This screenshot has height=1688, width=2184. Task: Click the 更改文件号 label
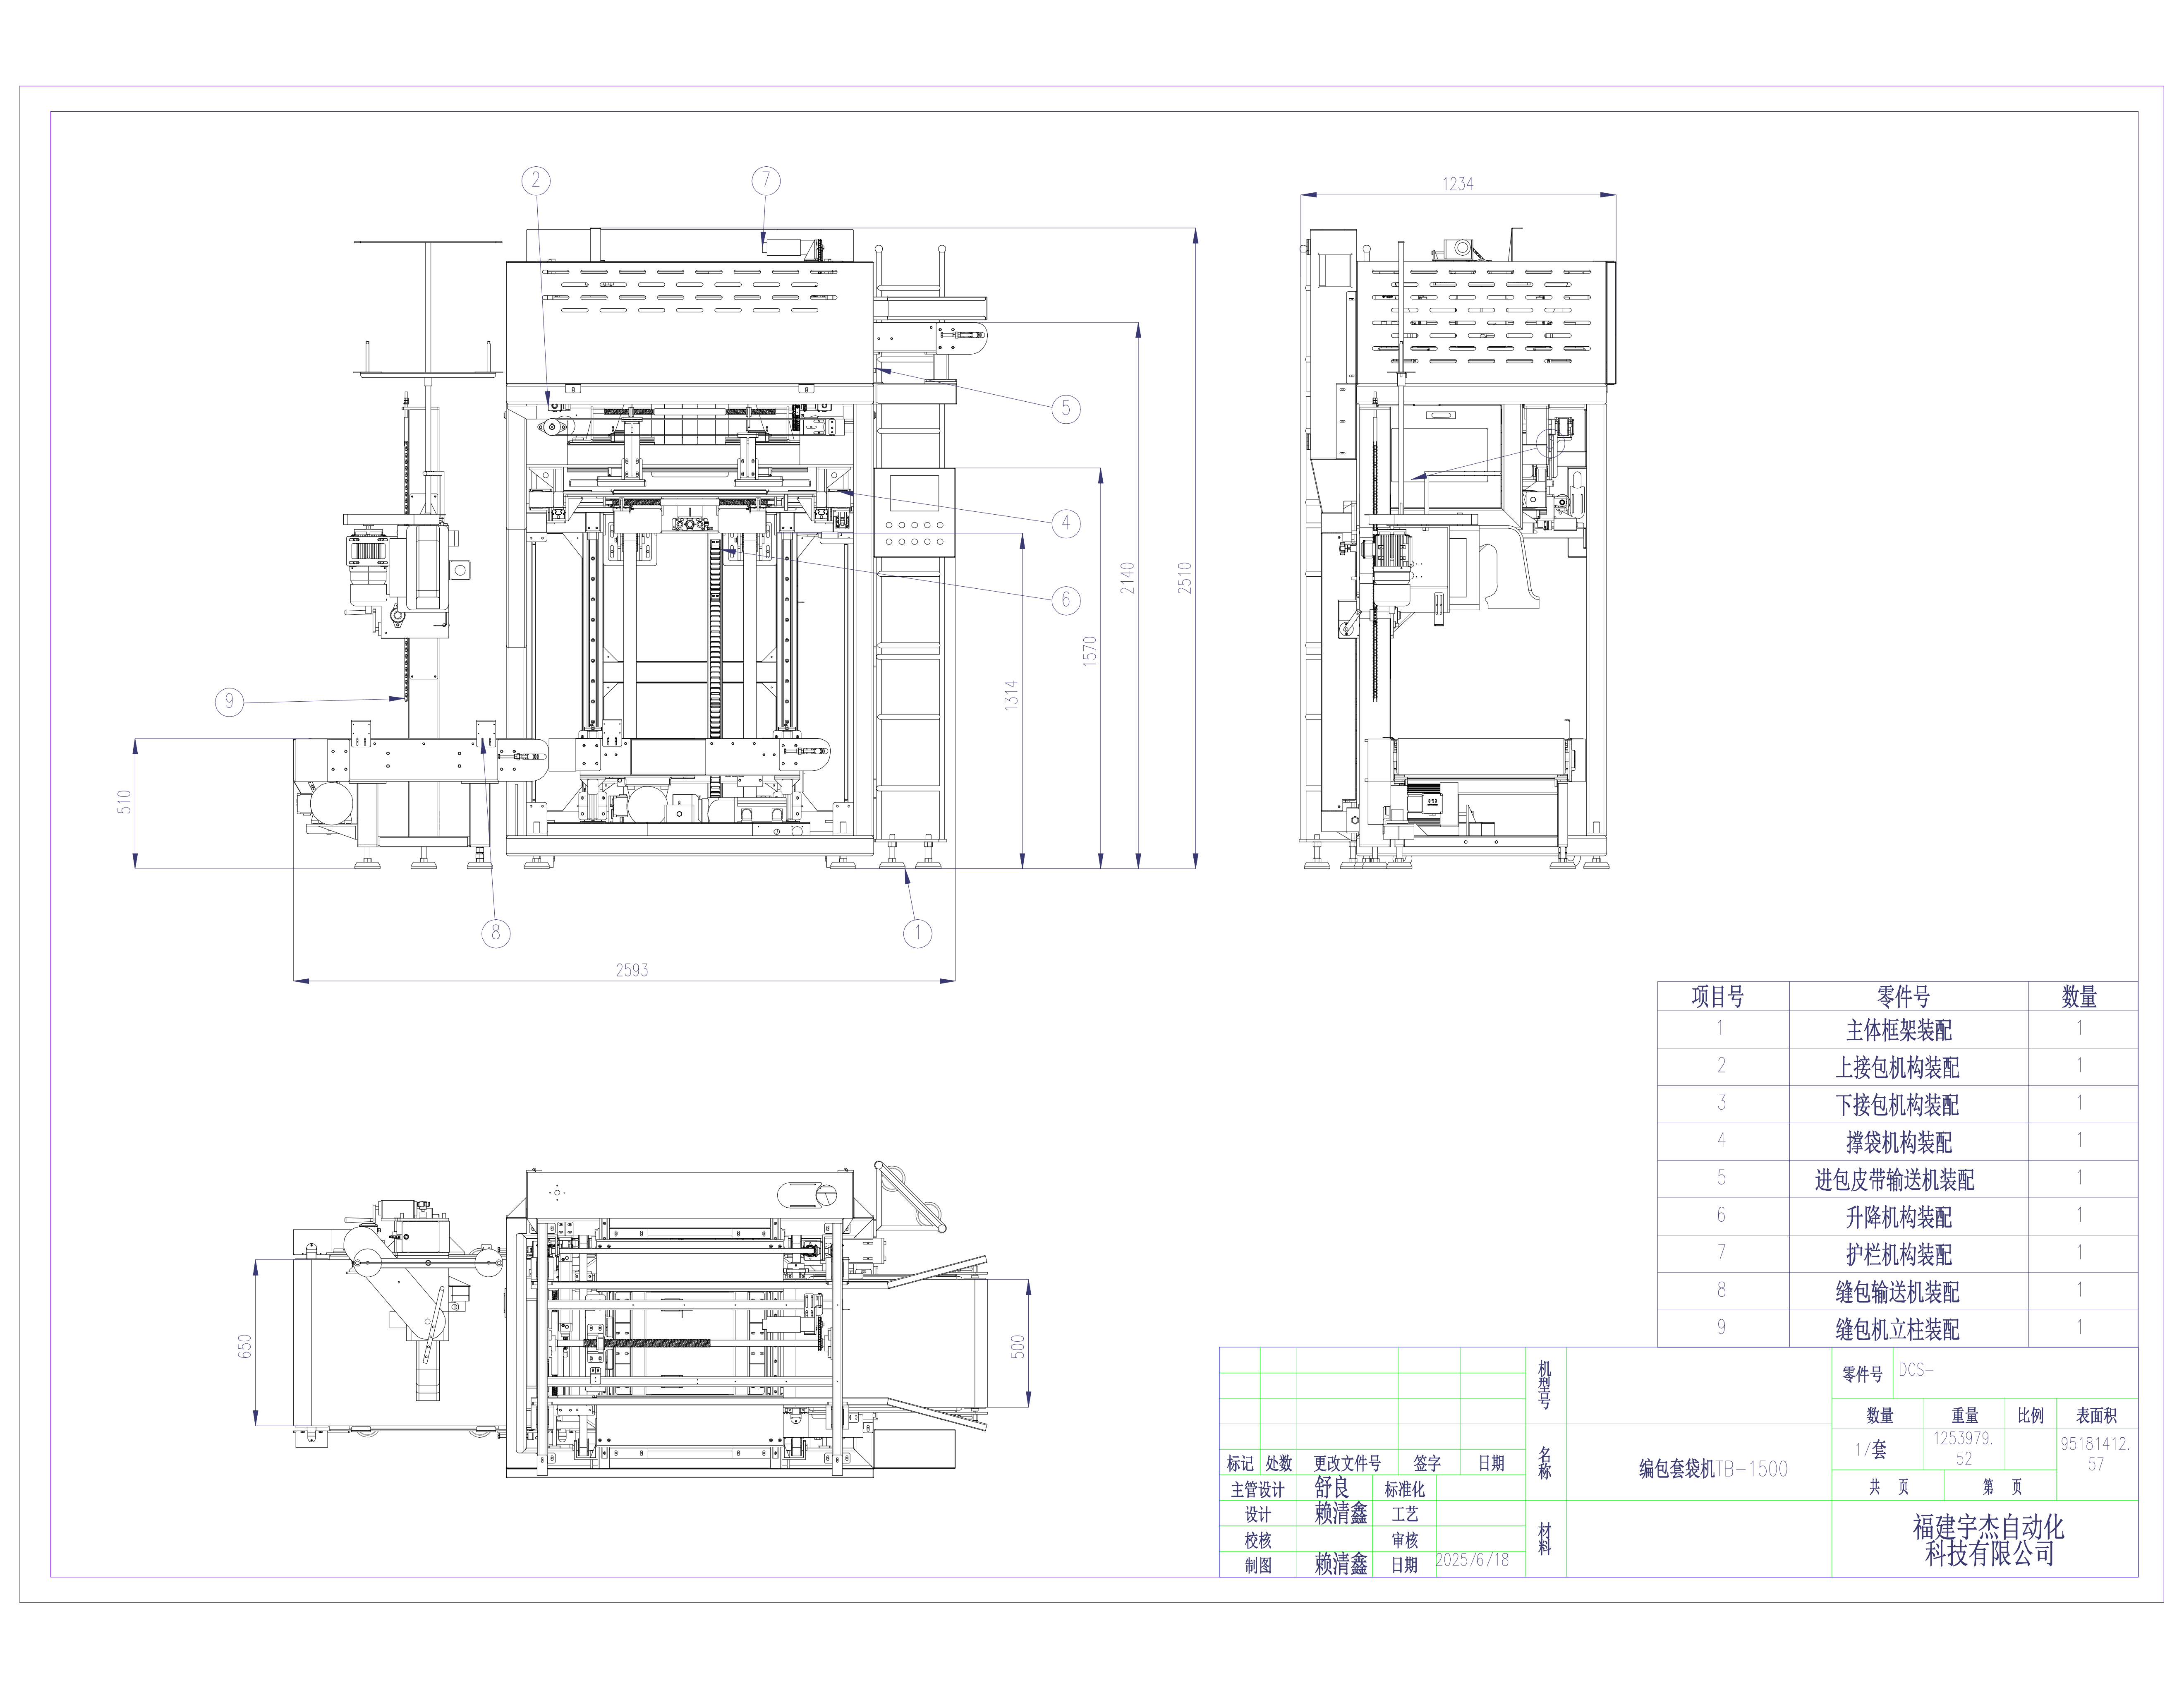pos(1347,1463)
